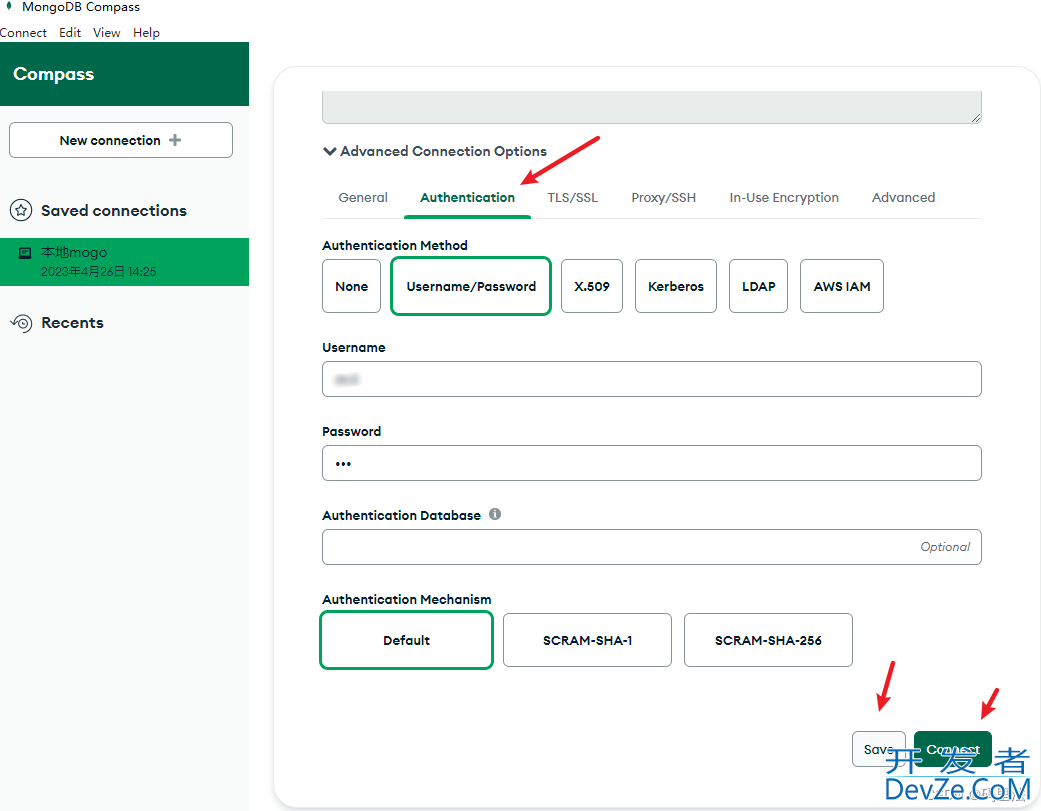Click the Save button
The image size is (1041, 811).
coord(878,749)
